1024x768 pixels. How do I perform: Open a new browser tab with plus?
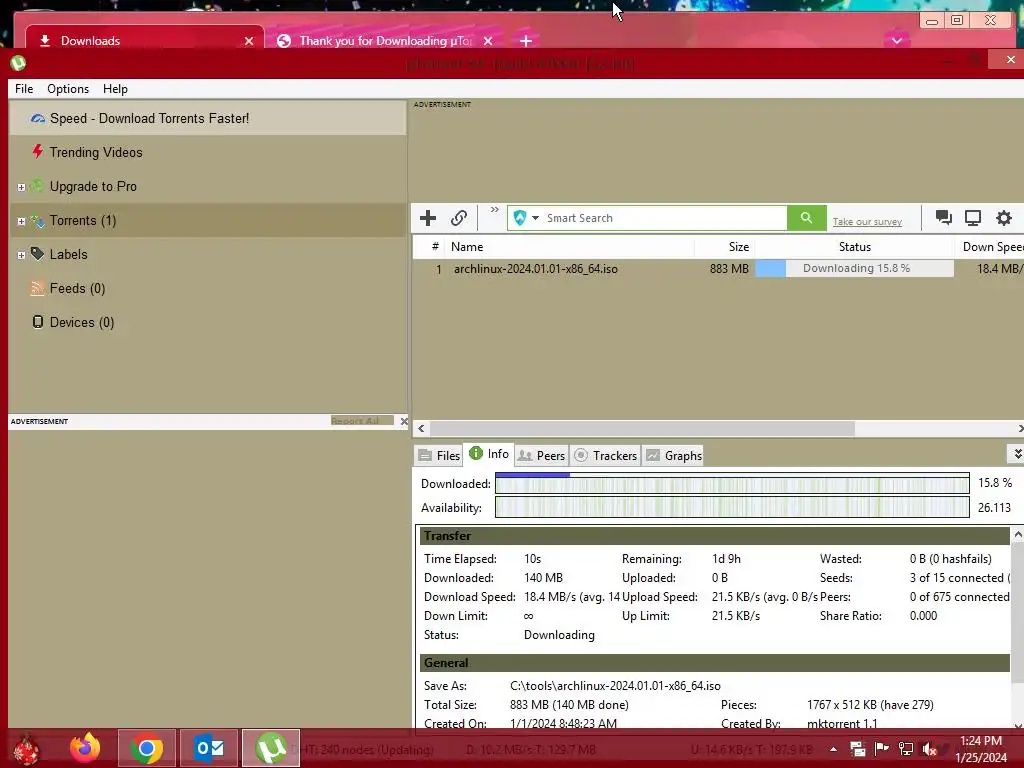tap(526, 41)
